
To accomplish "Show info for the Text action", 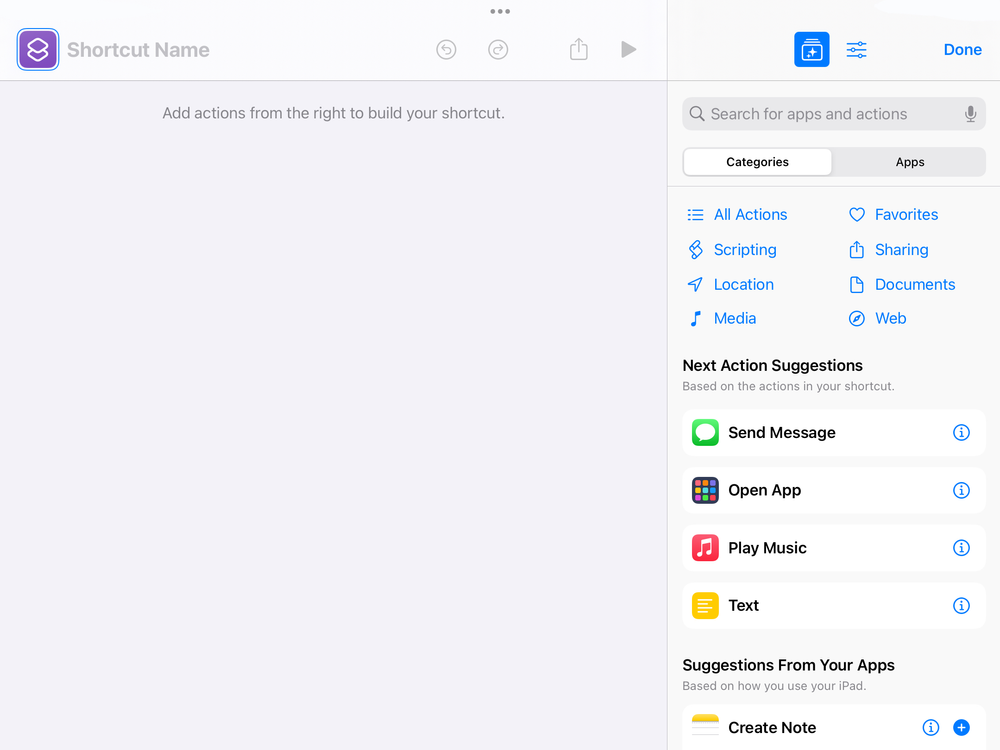I will 961,606.
